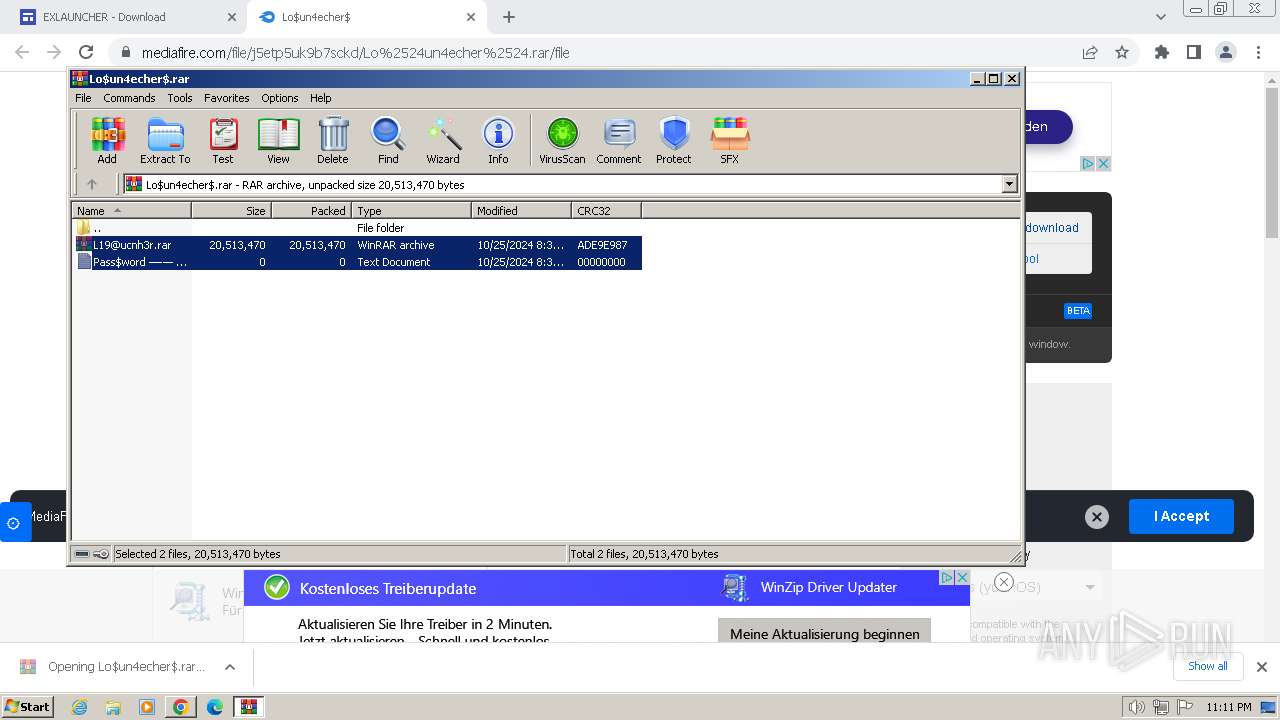Select the parent folder '..' row
This screenshot has height=720, width=1280.
358,228
